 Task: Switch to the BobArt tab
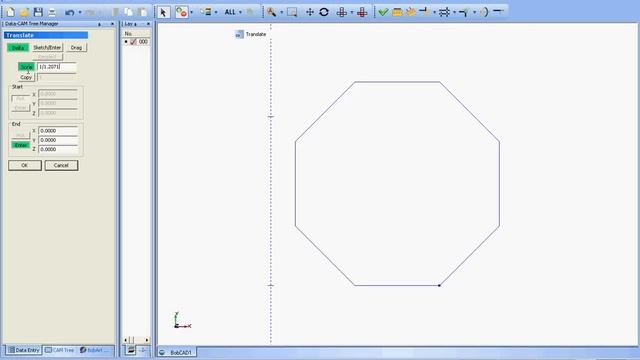[x=95, y=350]
